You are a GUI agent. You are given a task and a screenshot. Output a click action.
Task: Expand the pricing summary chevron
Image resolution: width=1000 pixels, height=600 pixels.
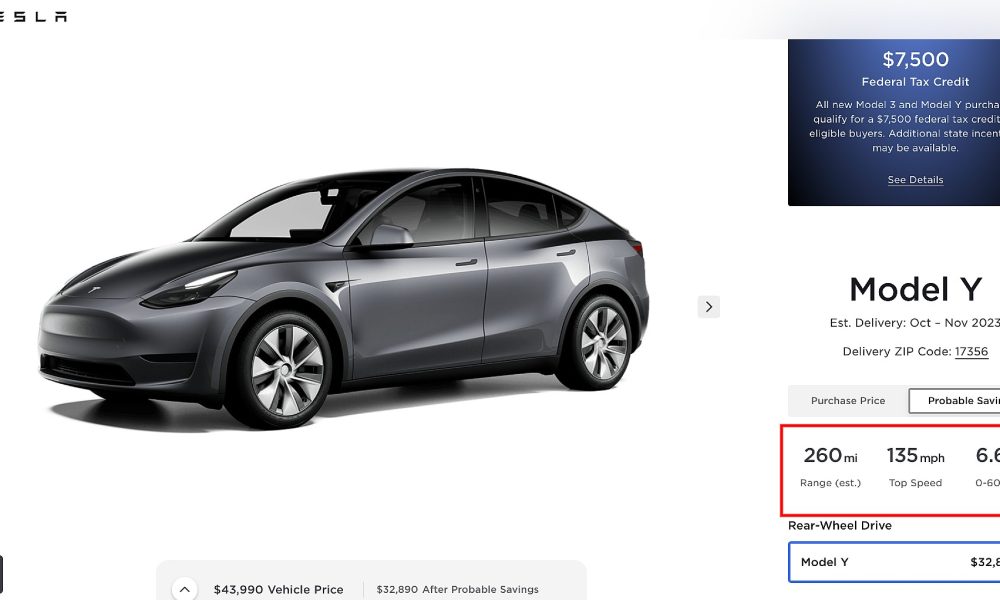(184, 589)
